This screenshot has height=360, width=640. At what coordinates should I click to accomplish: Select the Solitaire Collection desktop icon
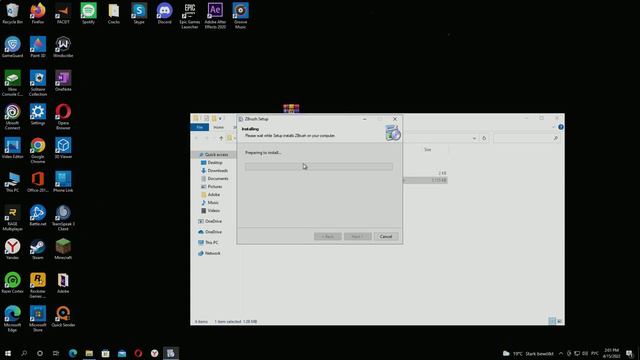[38, 83]
